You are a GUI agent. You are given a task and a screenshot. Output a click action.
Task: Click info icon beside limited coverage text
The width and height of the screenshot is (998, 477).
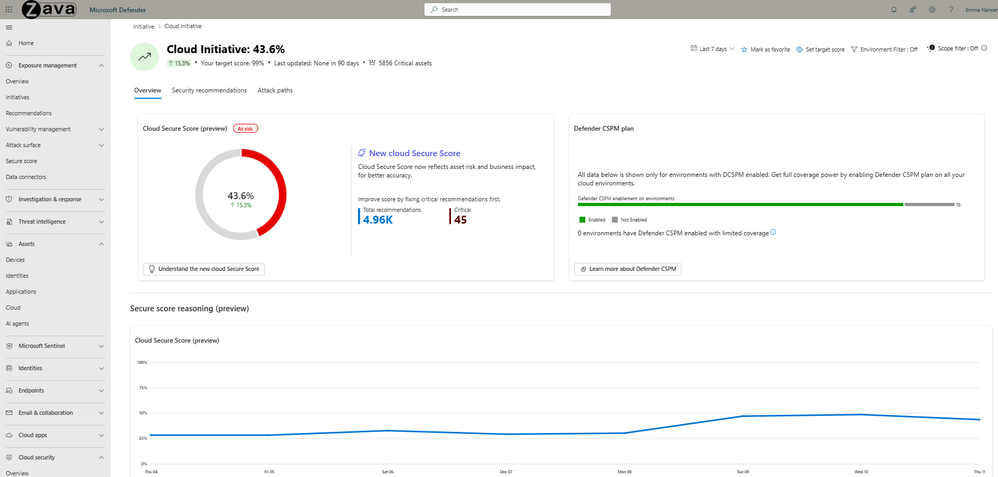[x=773, y=232]
